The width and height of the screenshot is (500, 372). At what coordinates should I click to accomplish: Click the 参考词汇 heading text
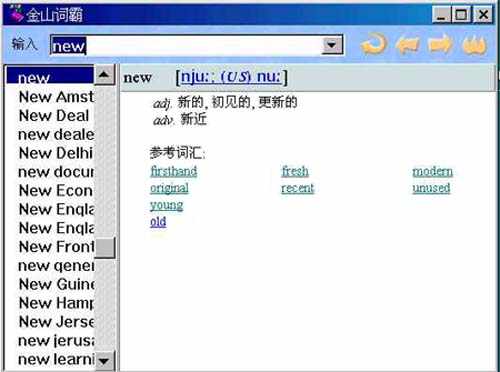pyautogui.click(x=177, y=153)
